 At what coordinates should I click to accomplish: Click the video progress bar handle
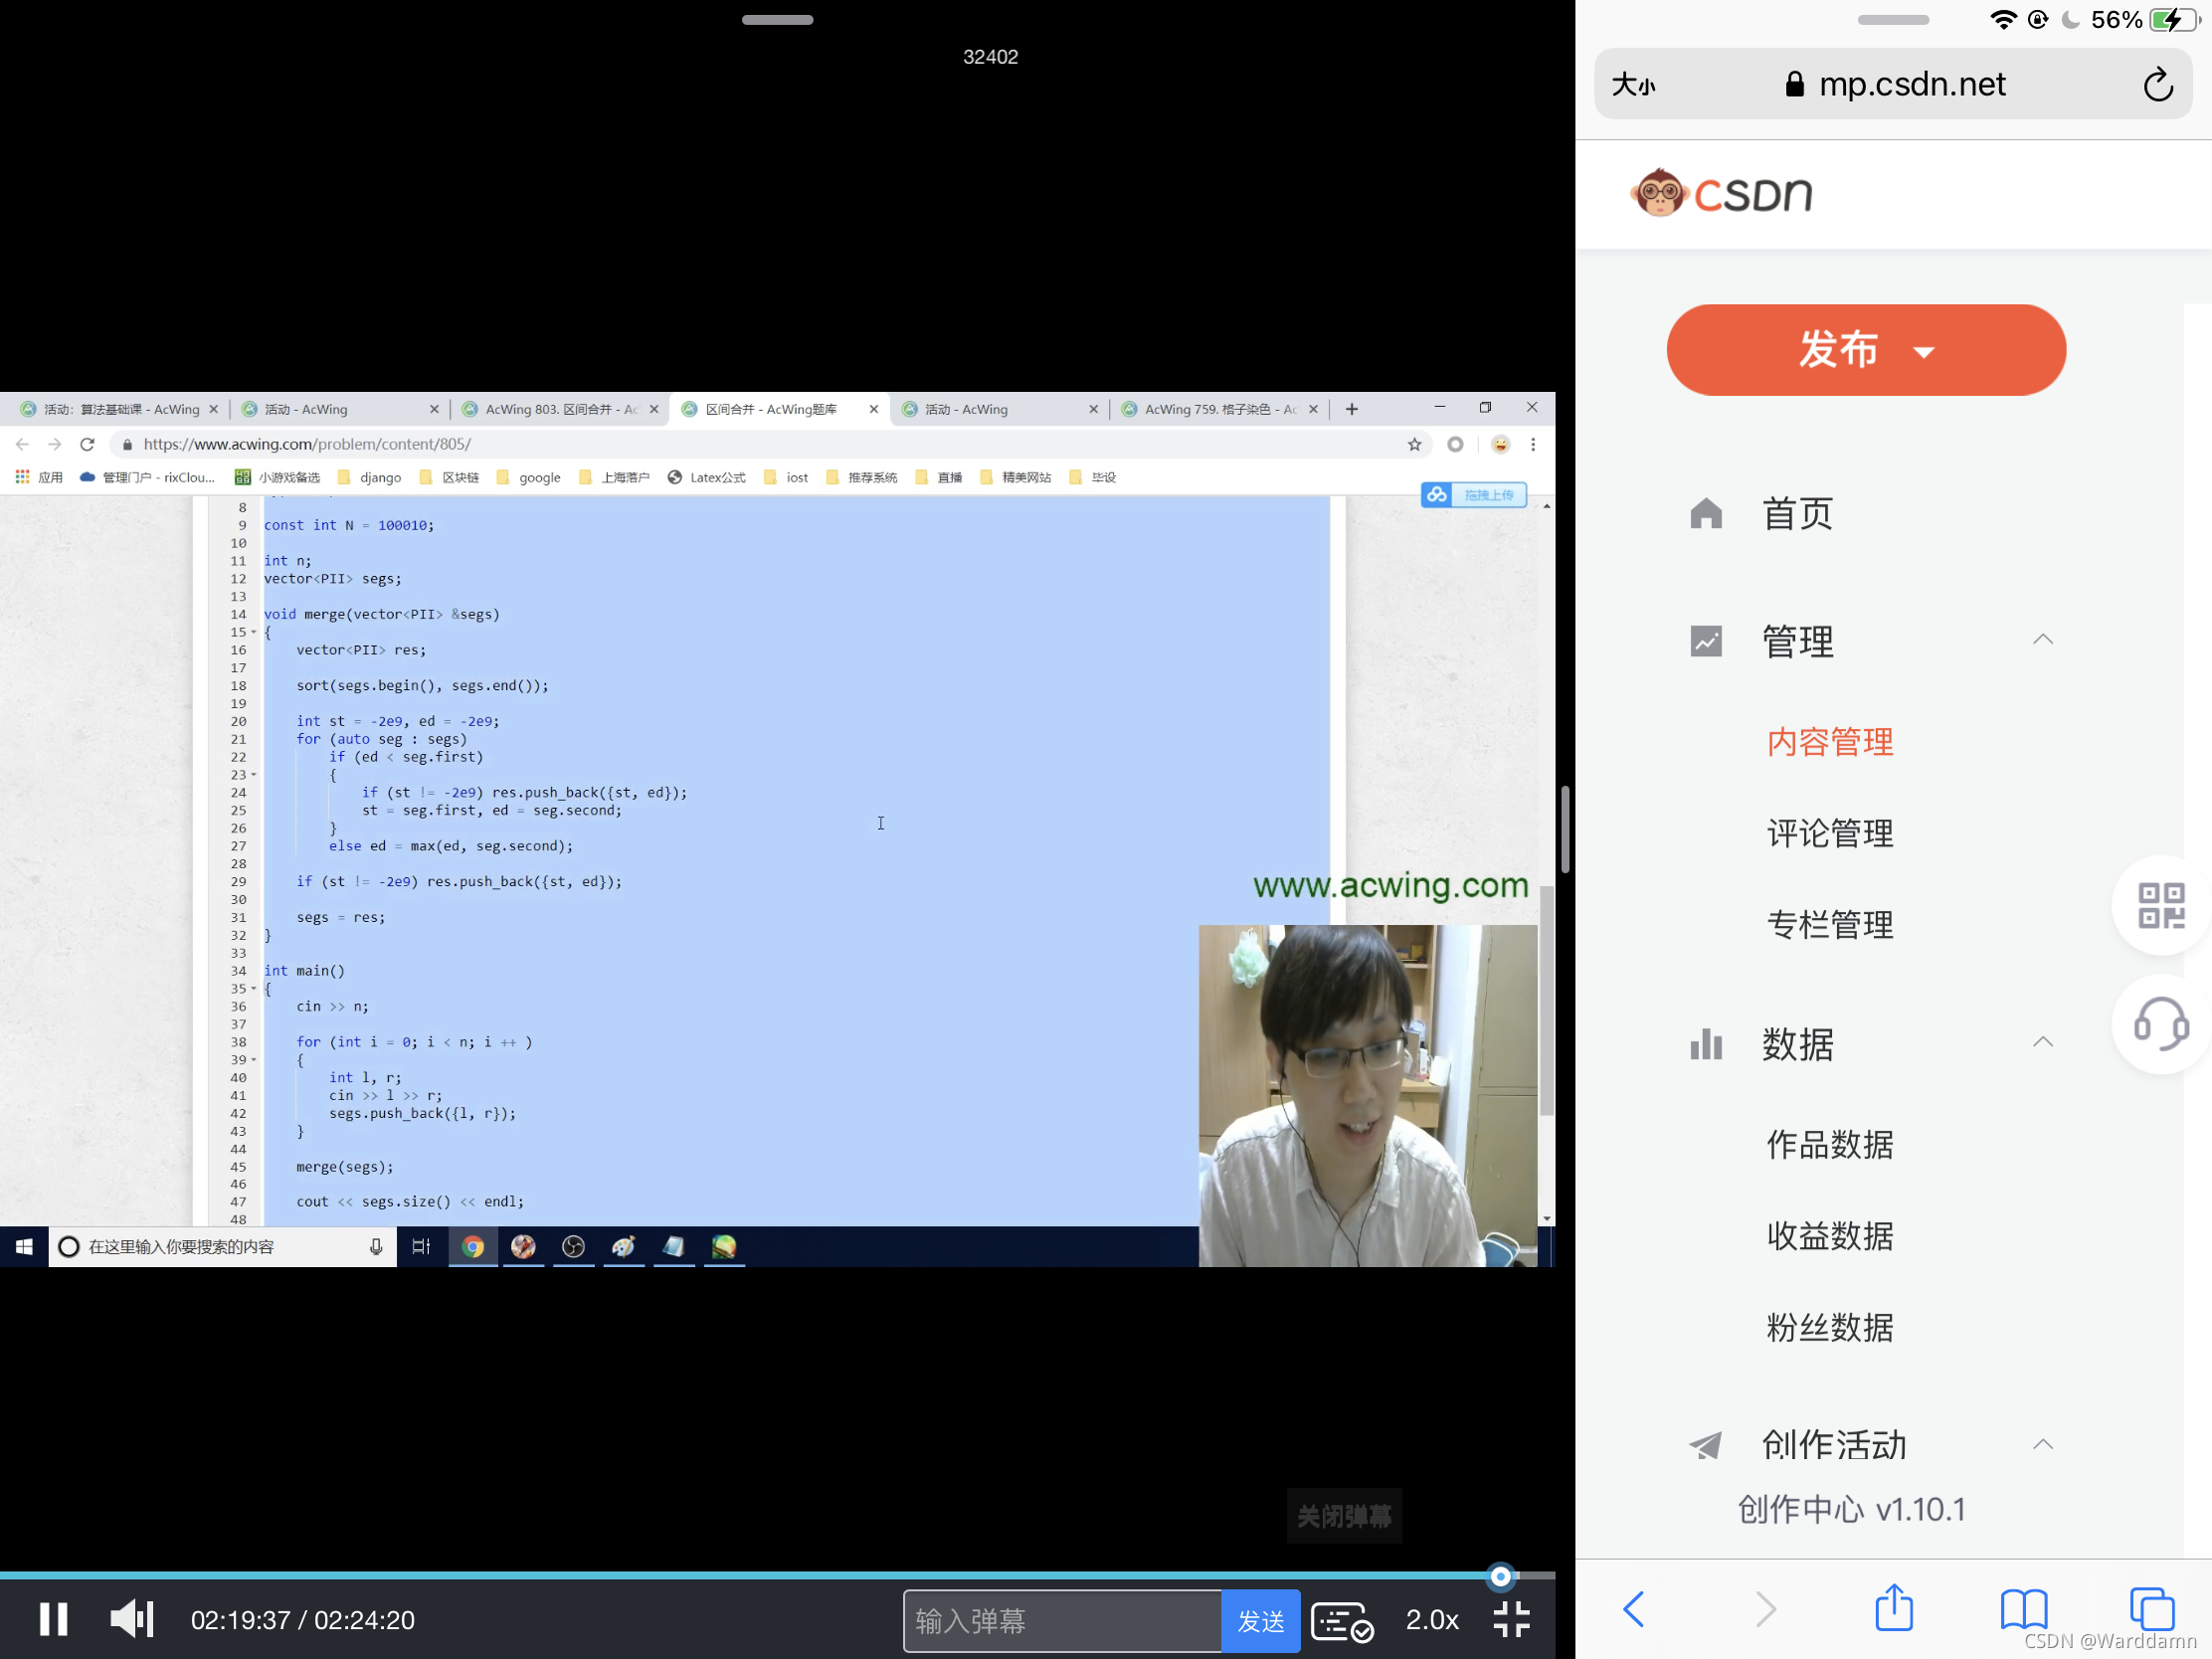1500,1577
